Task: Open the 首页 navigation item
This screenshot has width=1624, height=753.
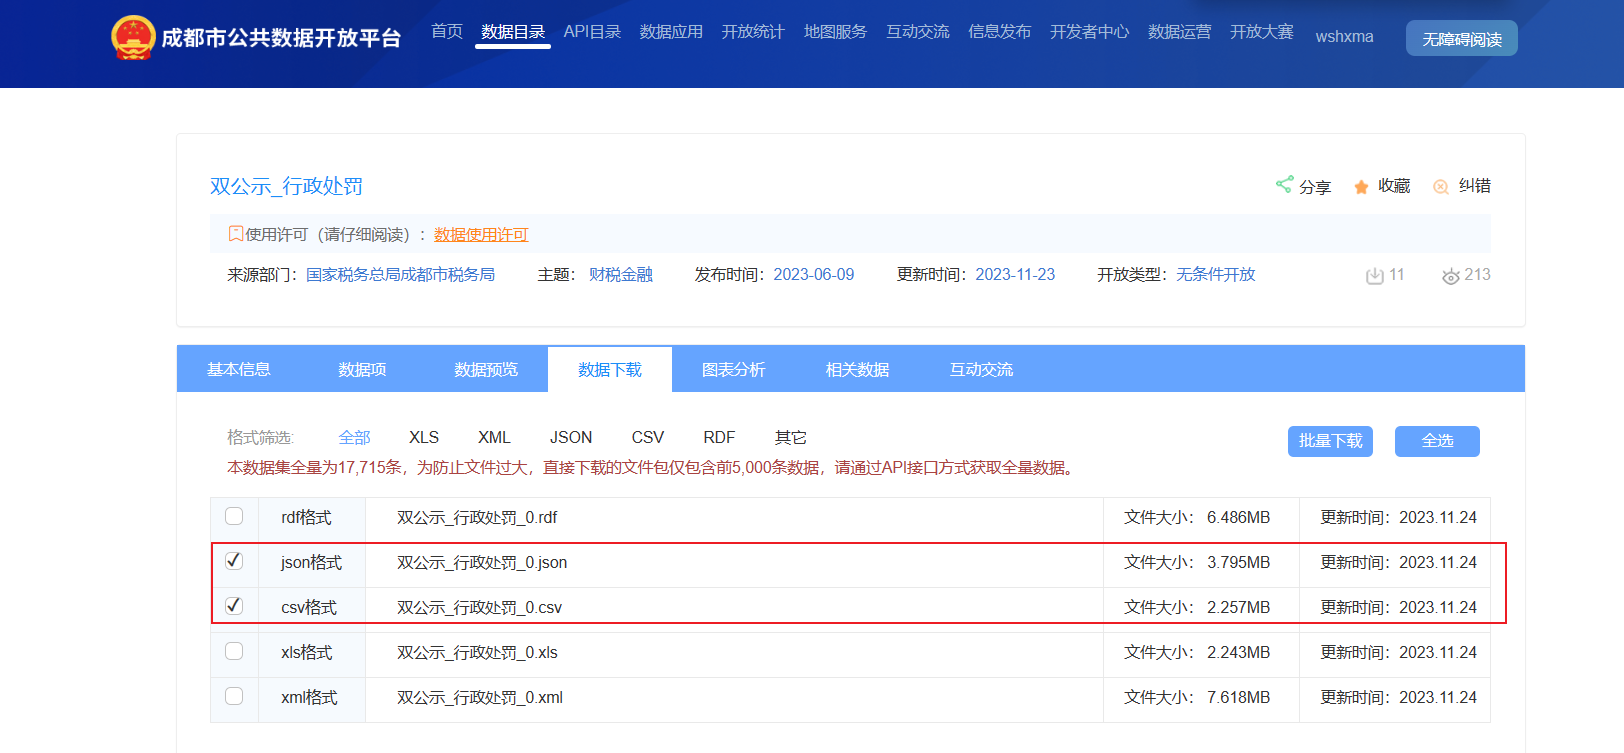Action: 447,32
